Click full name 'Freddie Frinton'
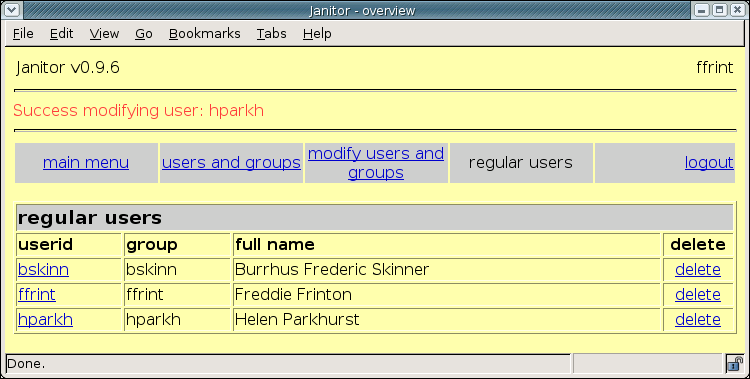 click(x=293, y=294)
